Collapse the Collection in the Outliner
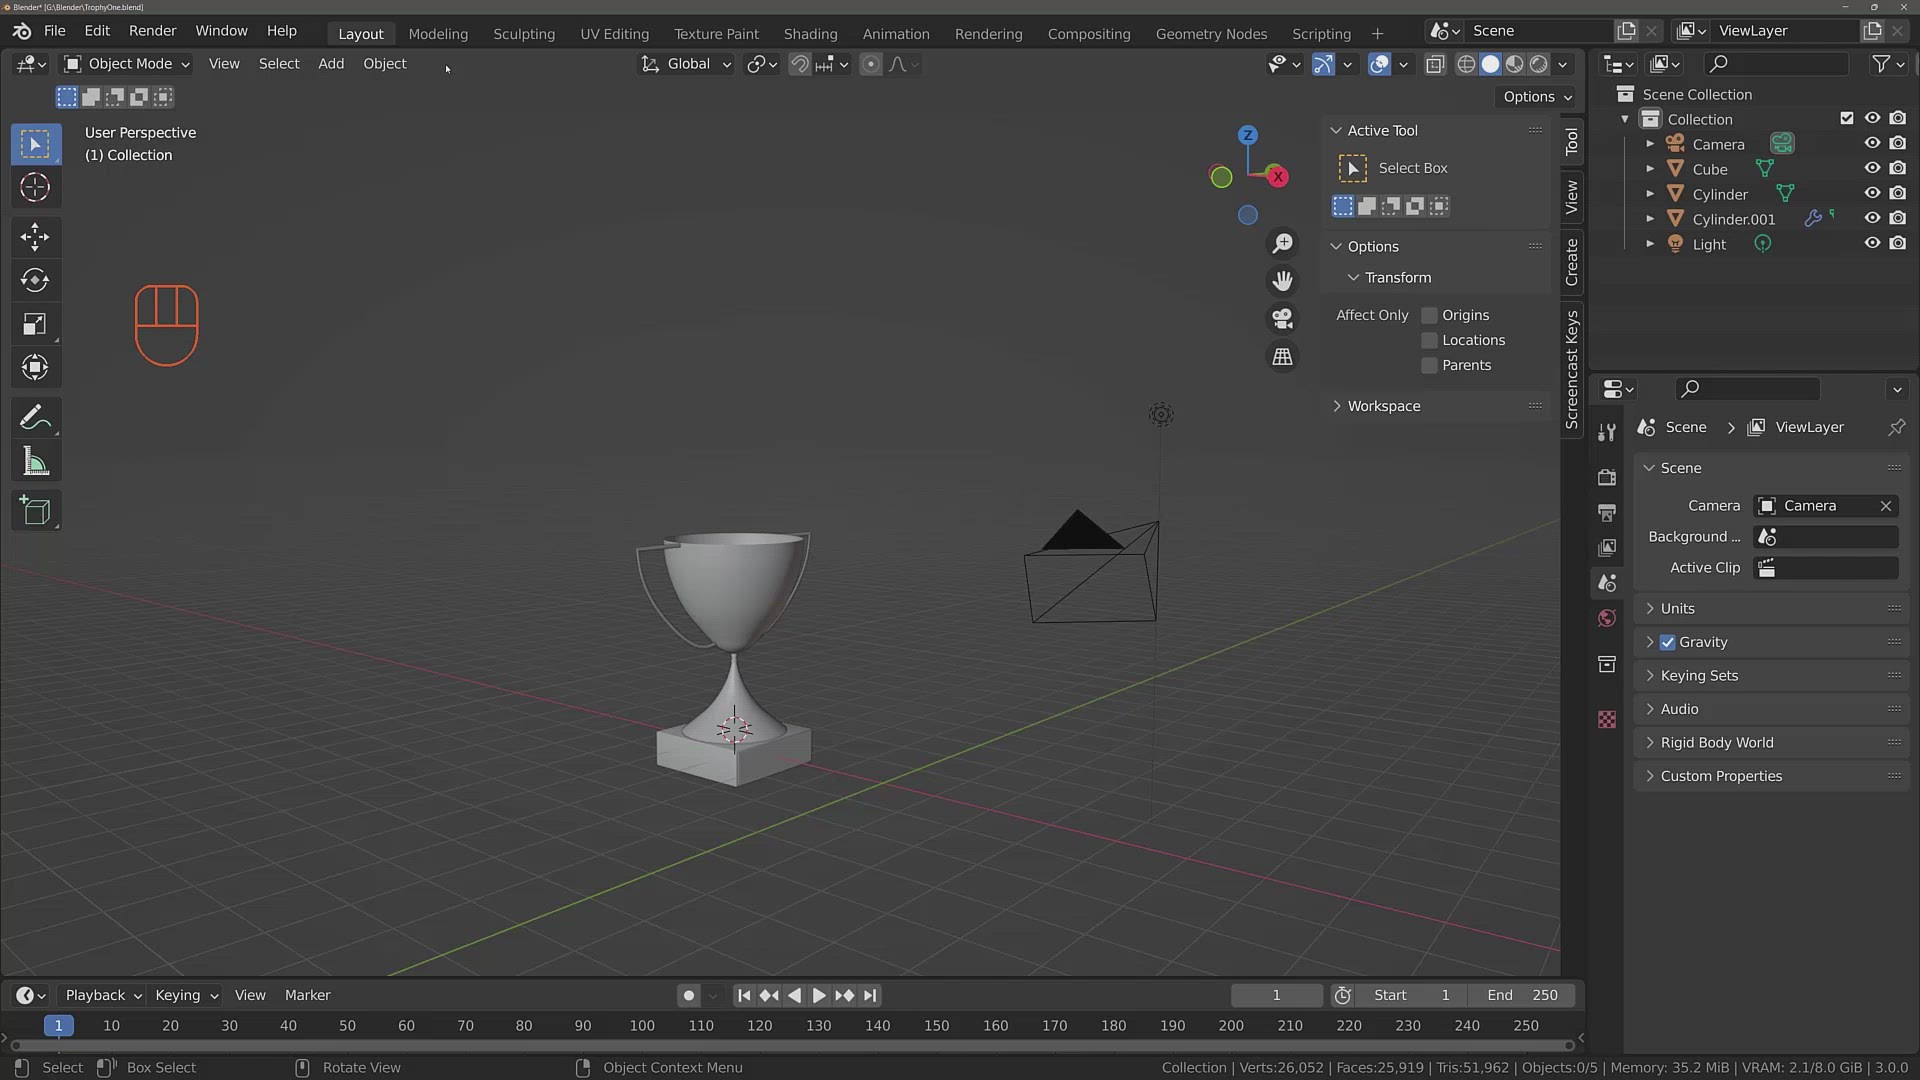The width and height of the screenshot is (1920, 1080). [1625, 118]
